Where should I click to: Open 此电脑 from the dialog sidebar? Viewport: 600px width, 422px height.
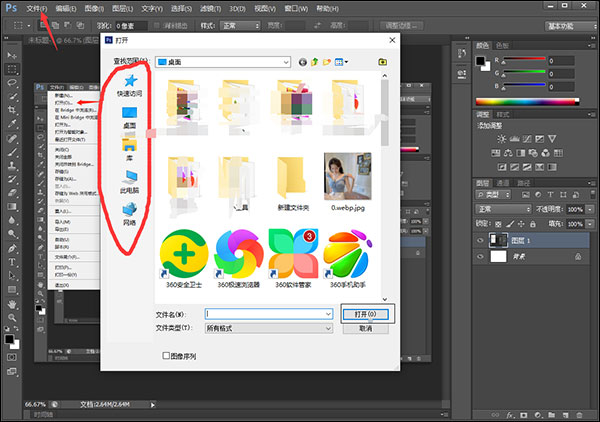point(129,177)
